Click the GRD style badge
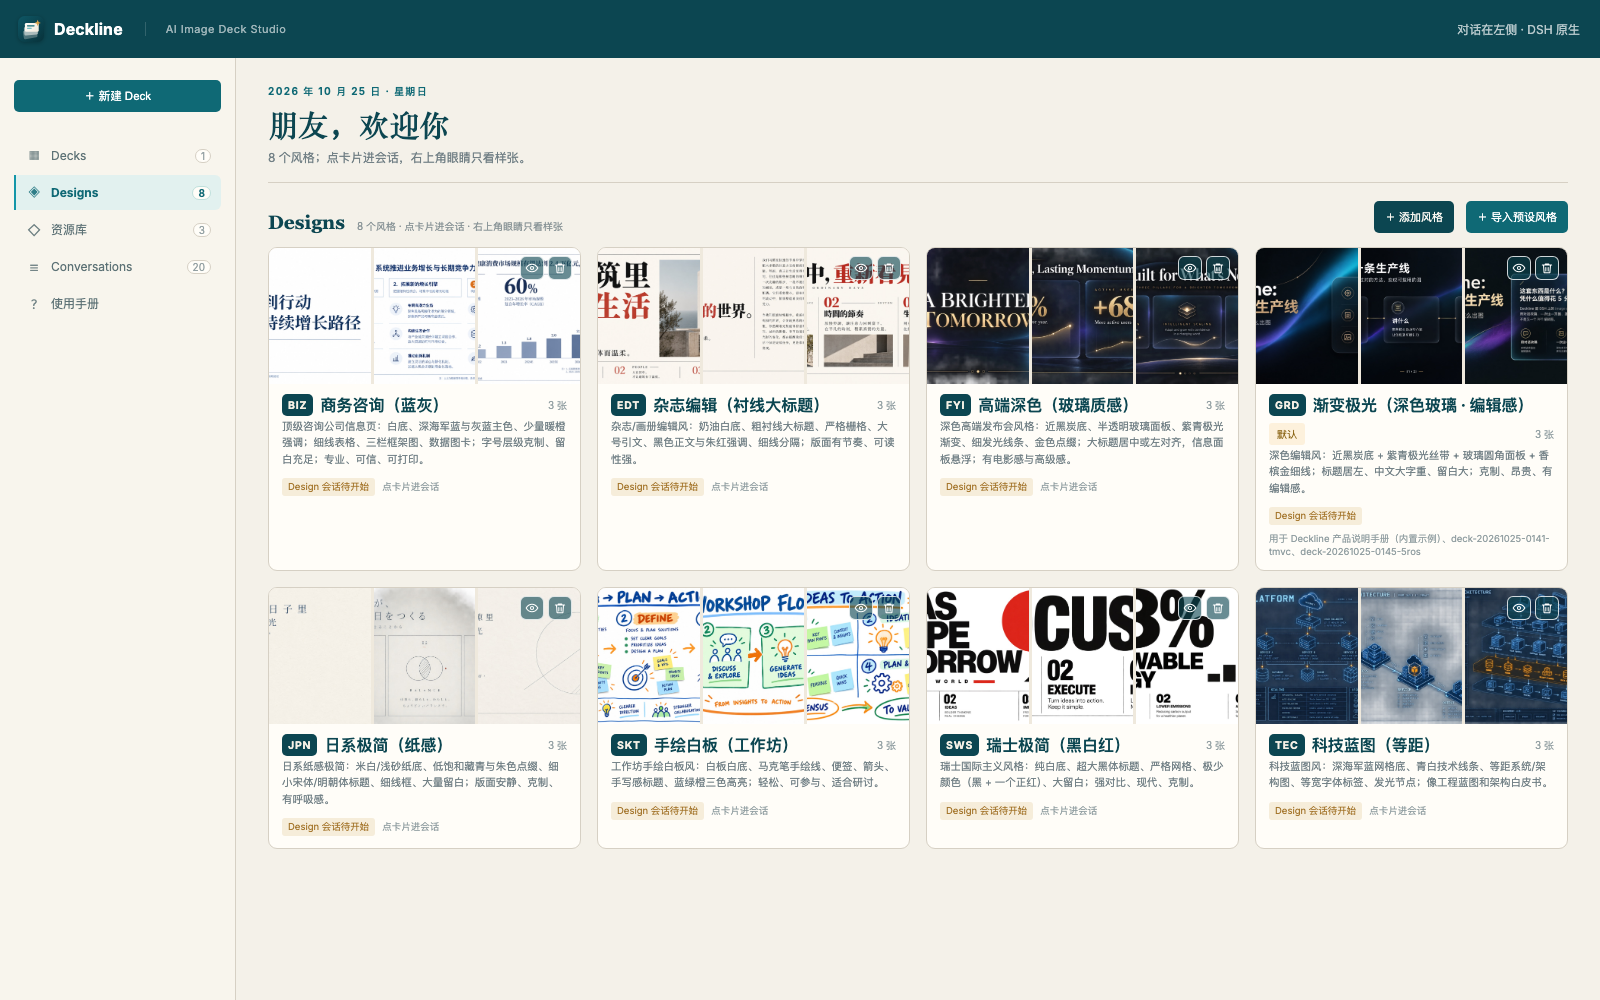Screen dimensions: 1600x1000 1287,405
